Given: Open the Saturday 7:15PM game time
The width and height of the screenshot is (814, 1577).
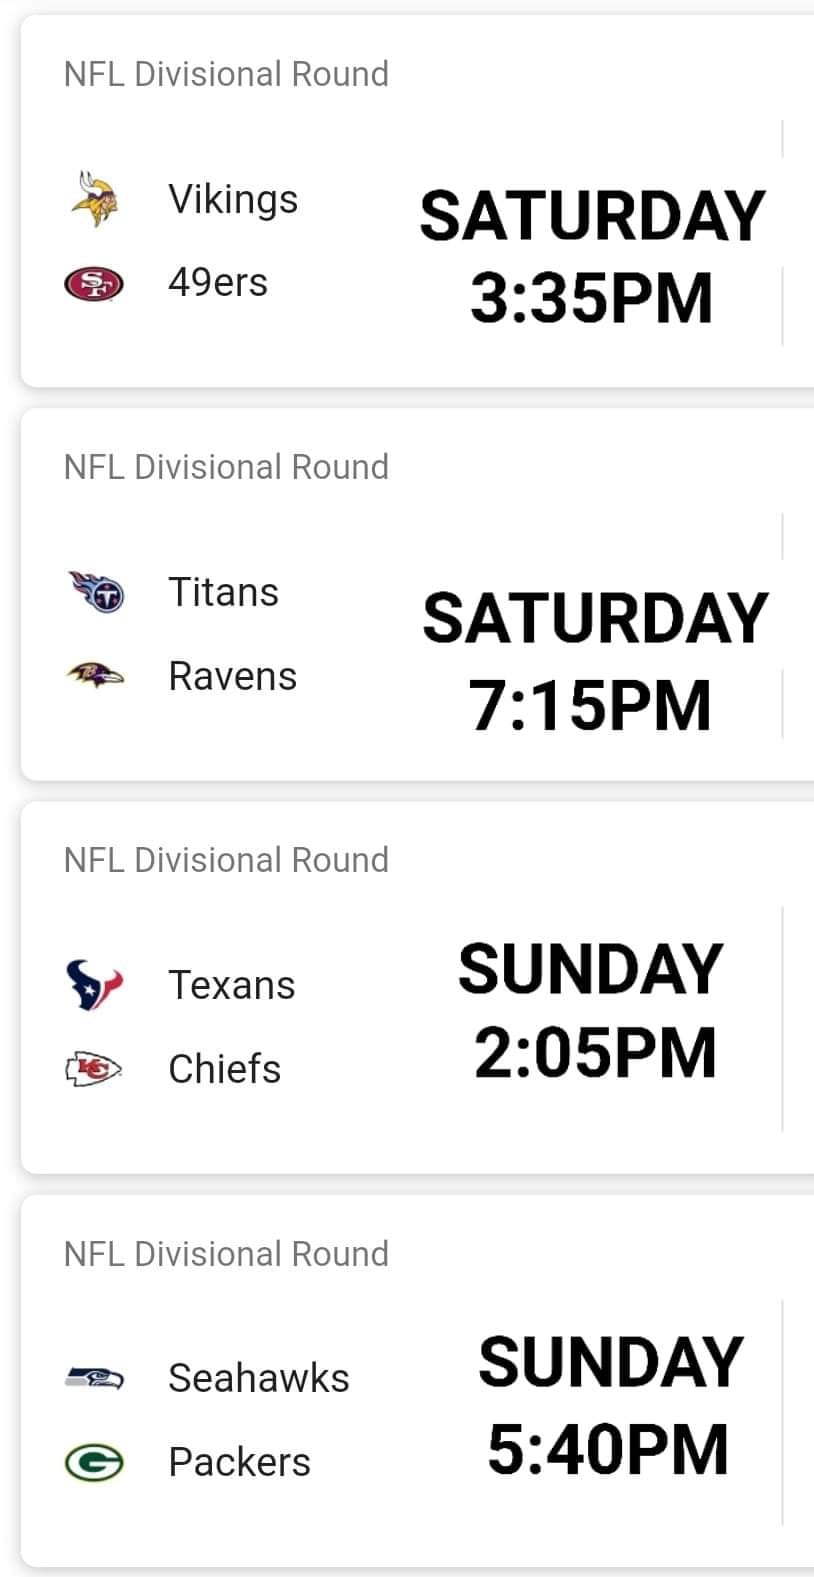Looking at the screenshot, I should click(594, 661).
